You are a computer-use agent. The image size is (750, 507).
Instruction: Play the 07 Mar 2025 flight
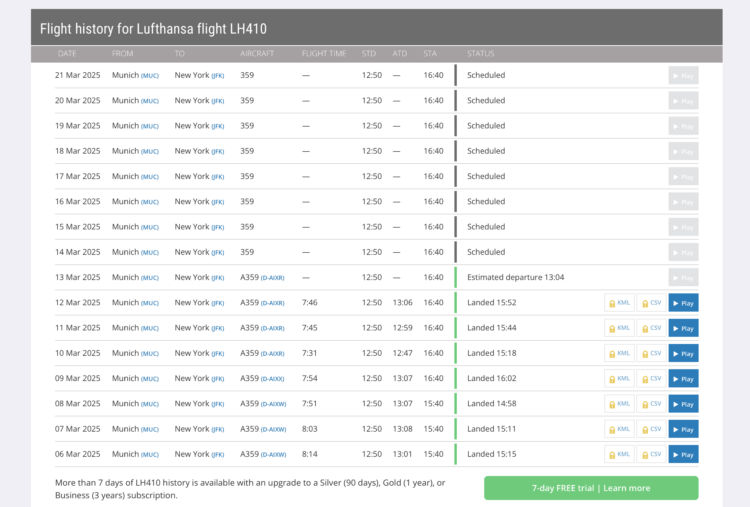click(683, 429)
